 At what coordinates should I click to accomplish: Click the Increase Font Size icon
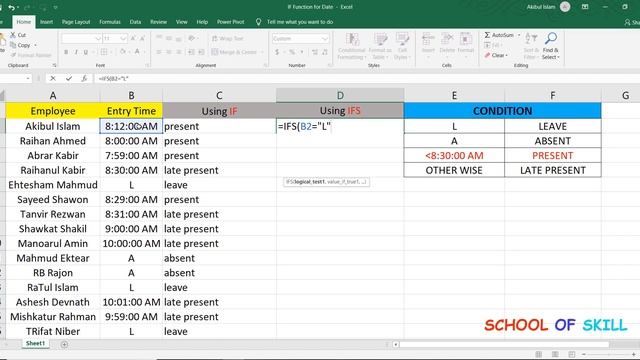tap(133, 38)
